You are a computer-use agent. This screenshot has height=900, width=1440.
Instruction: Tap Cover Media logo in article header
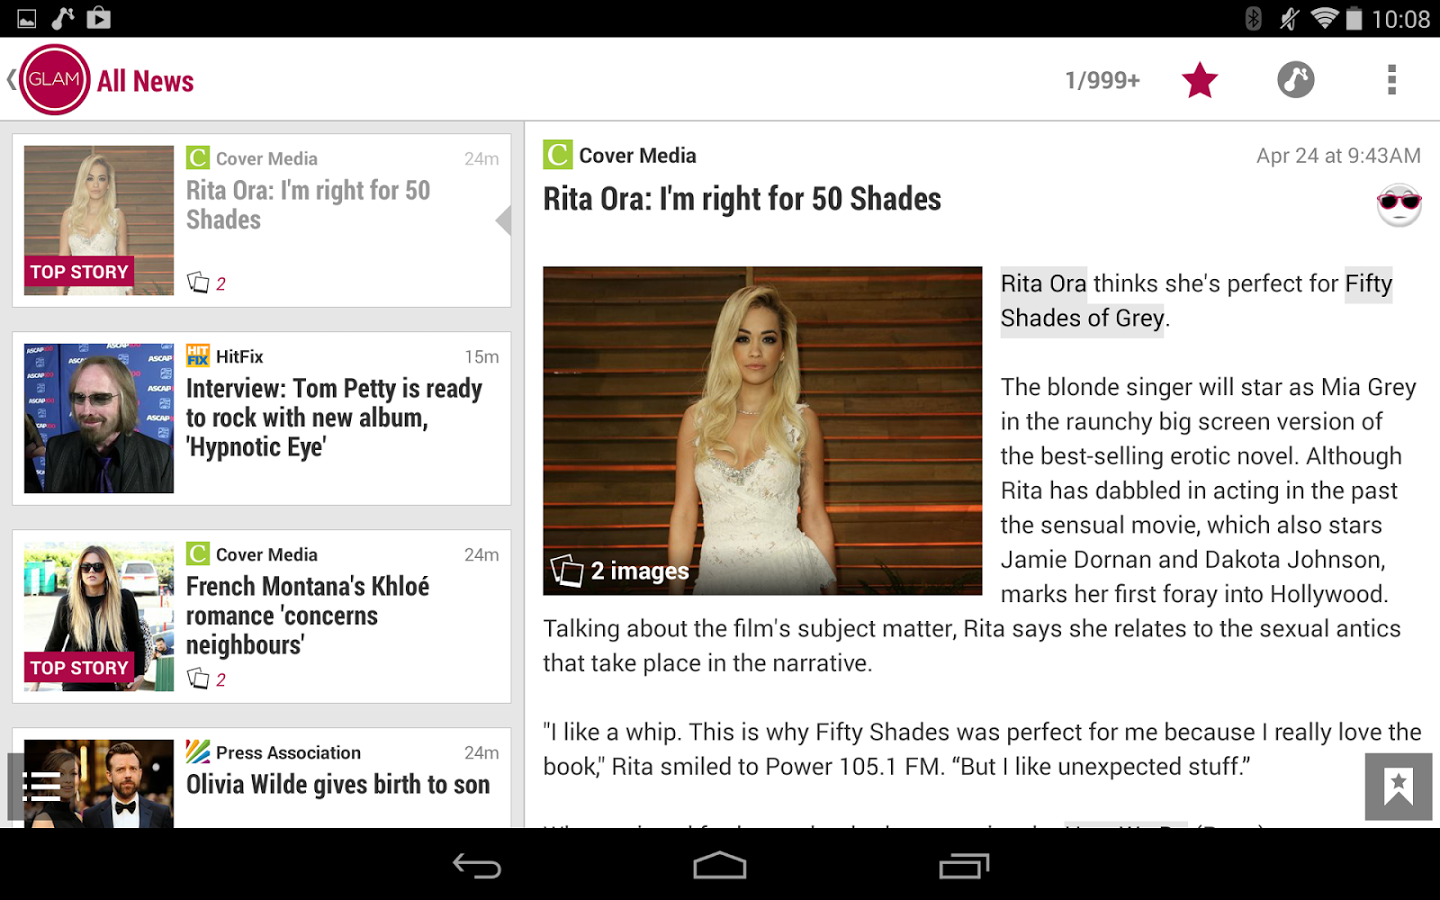pyautogui.click(x=558, y=155)
